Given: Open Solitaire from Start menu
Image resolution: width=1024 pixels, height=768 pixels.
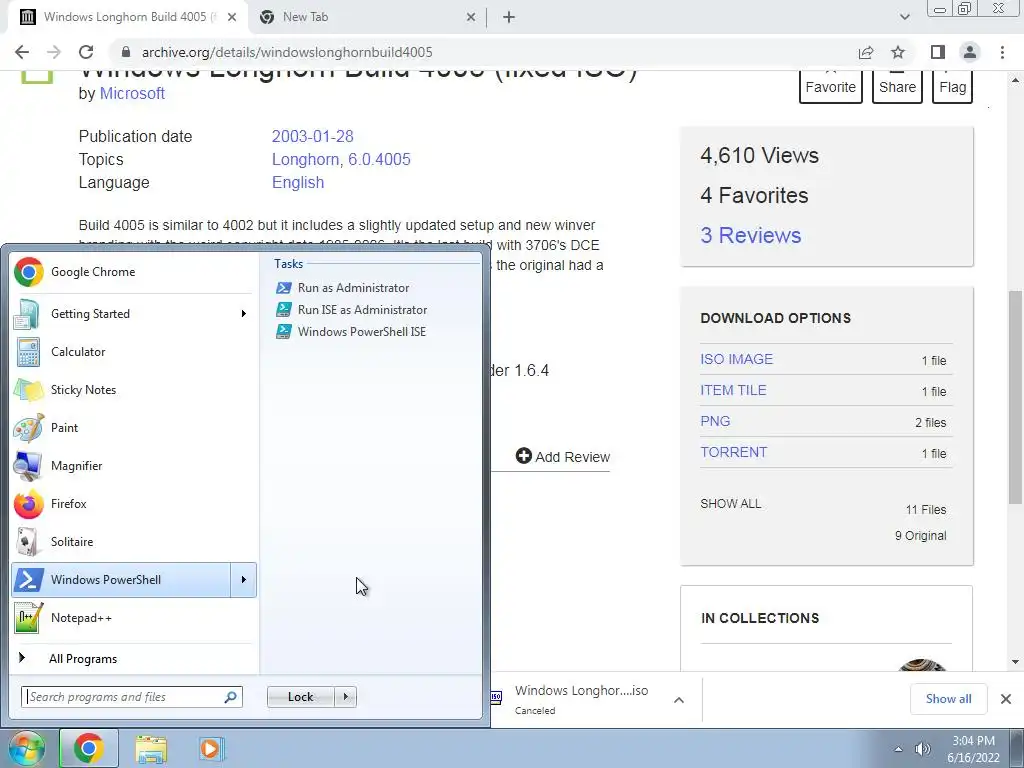Looking at the screenshot, I should tap(133, 542).
